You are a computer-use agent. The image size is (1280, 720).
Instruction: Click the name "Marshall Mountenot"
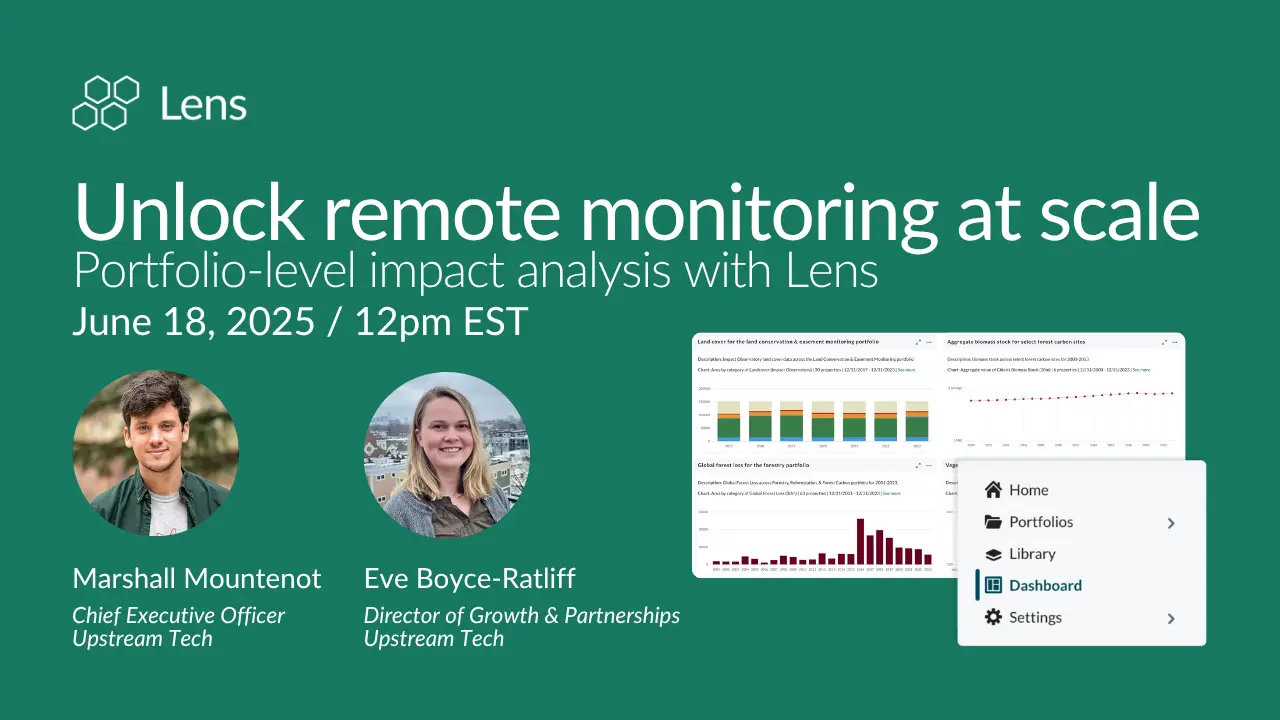point(197,578)
